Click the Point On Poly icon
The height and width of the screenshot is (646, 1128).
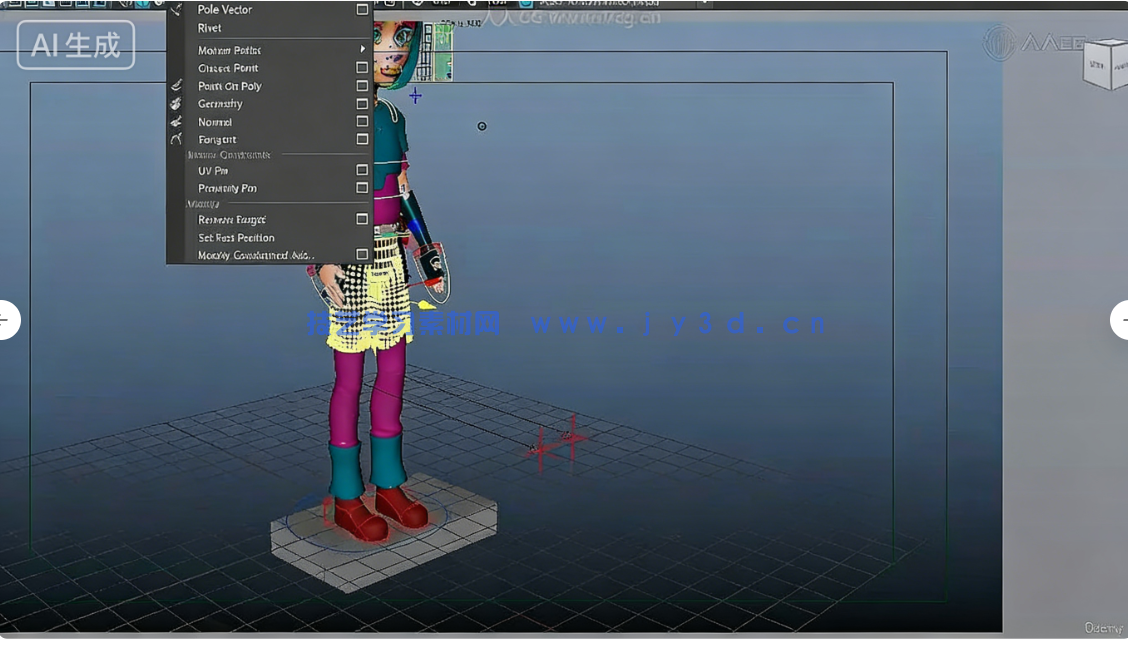176,86
